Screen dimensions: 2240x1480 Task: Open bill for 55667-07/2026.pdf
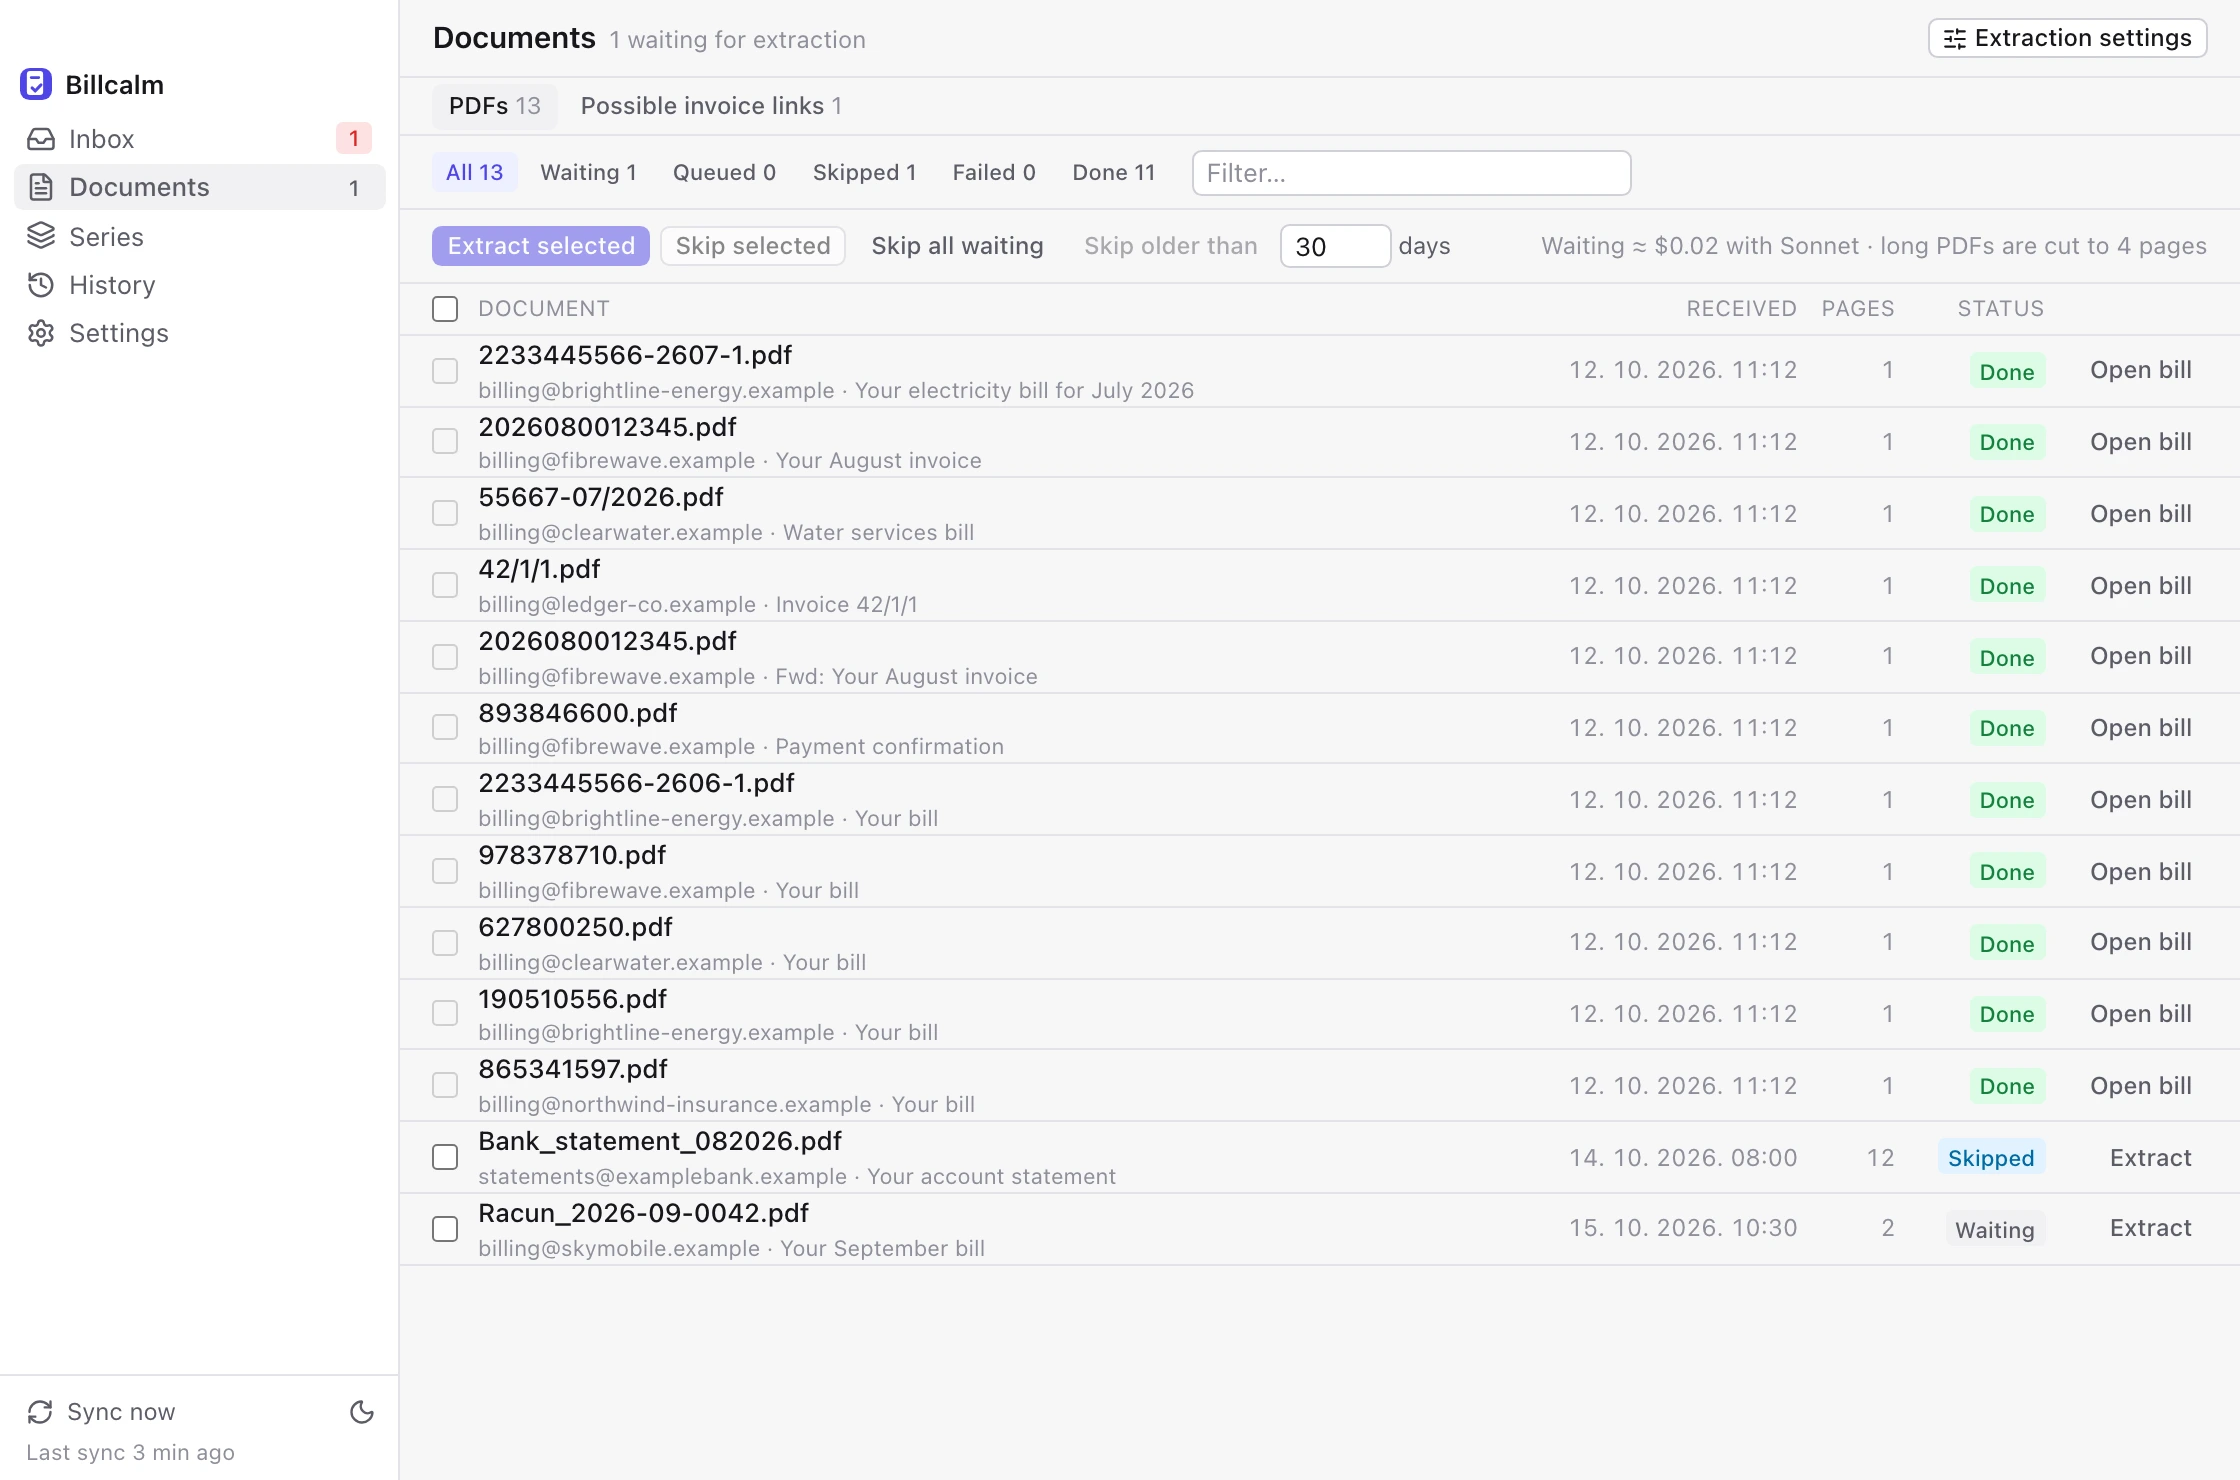(x=2140, y=514)
